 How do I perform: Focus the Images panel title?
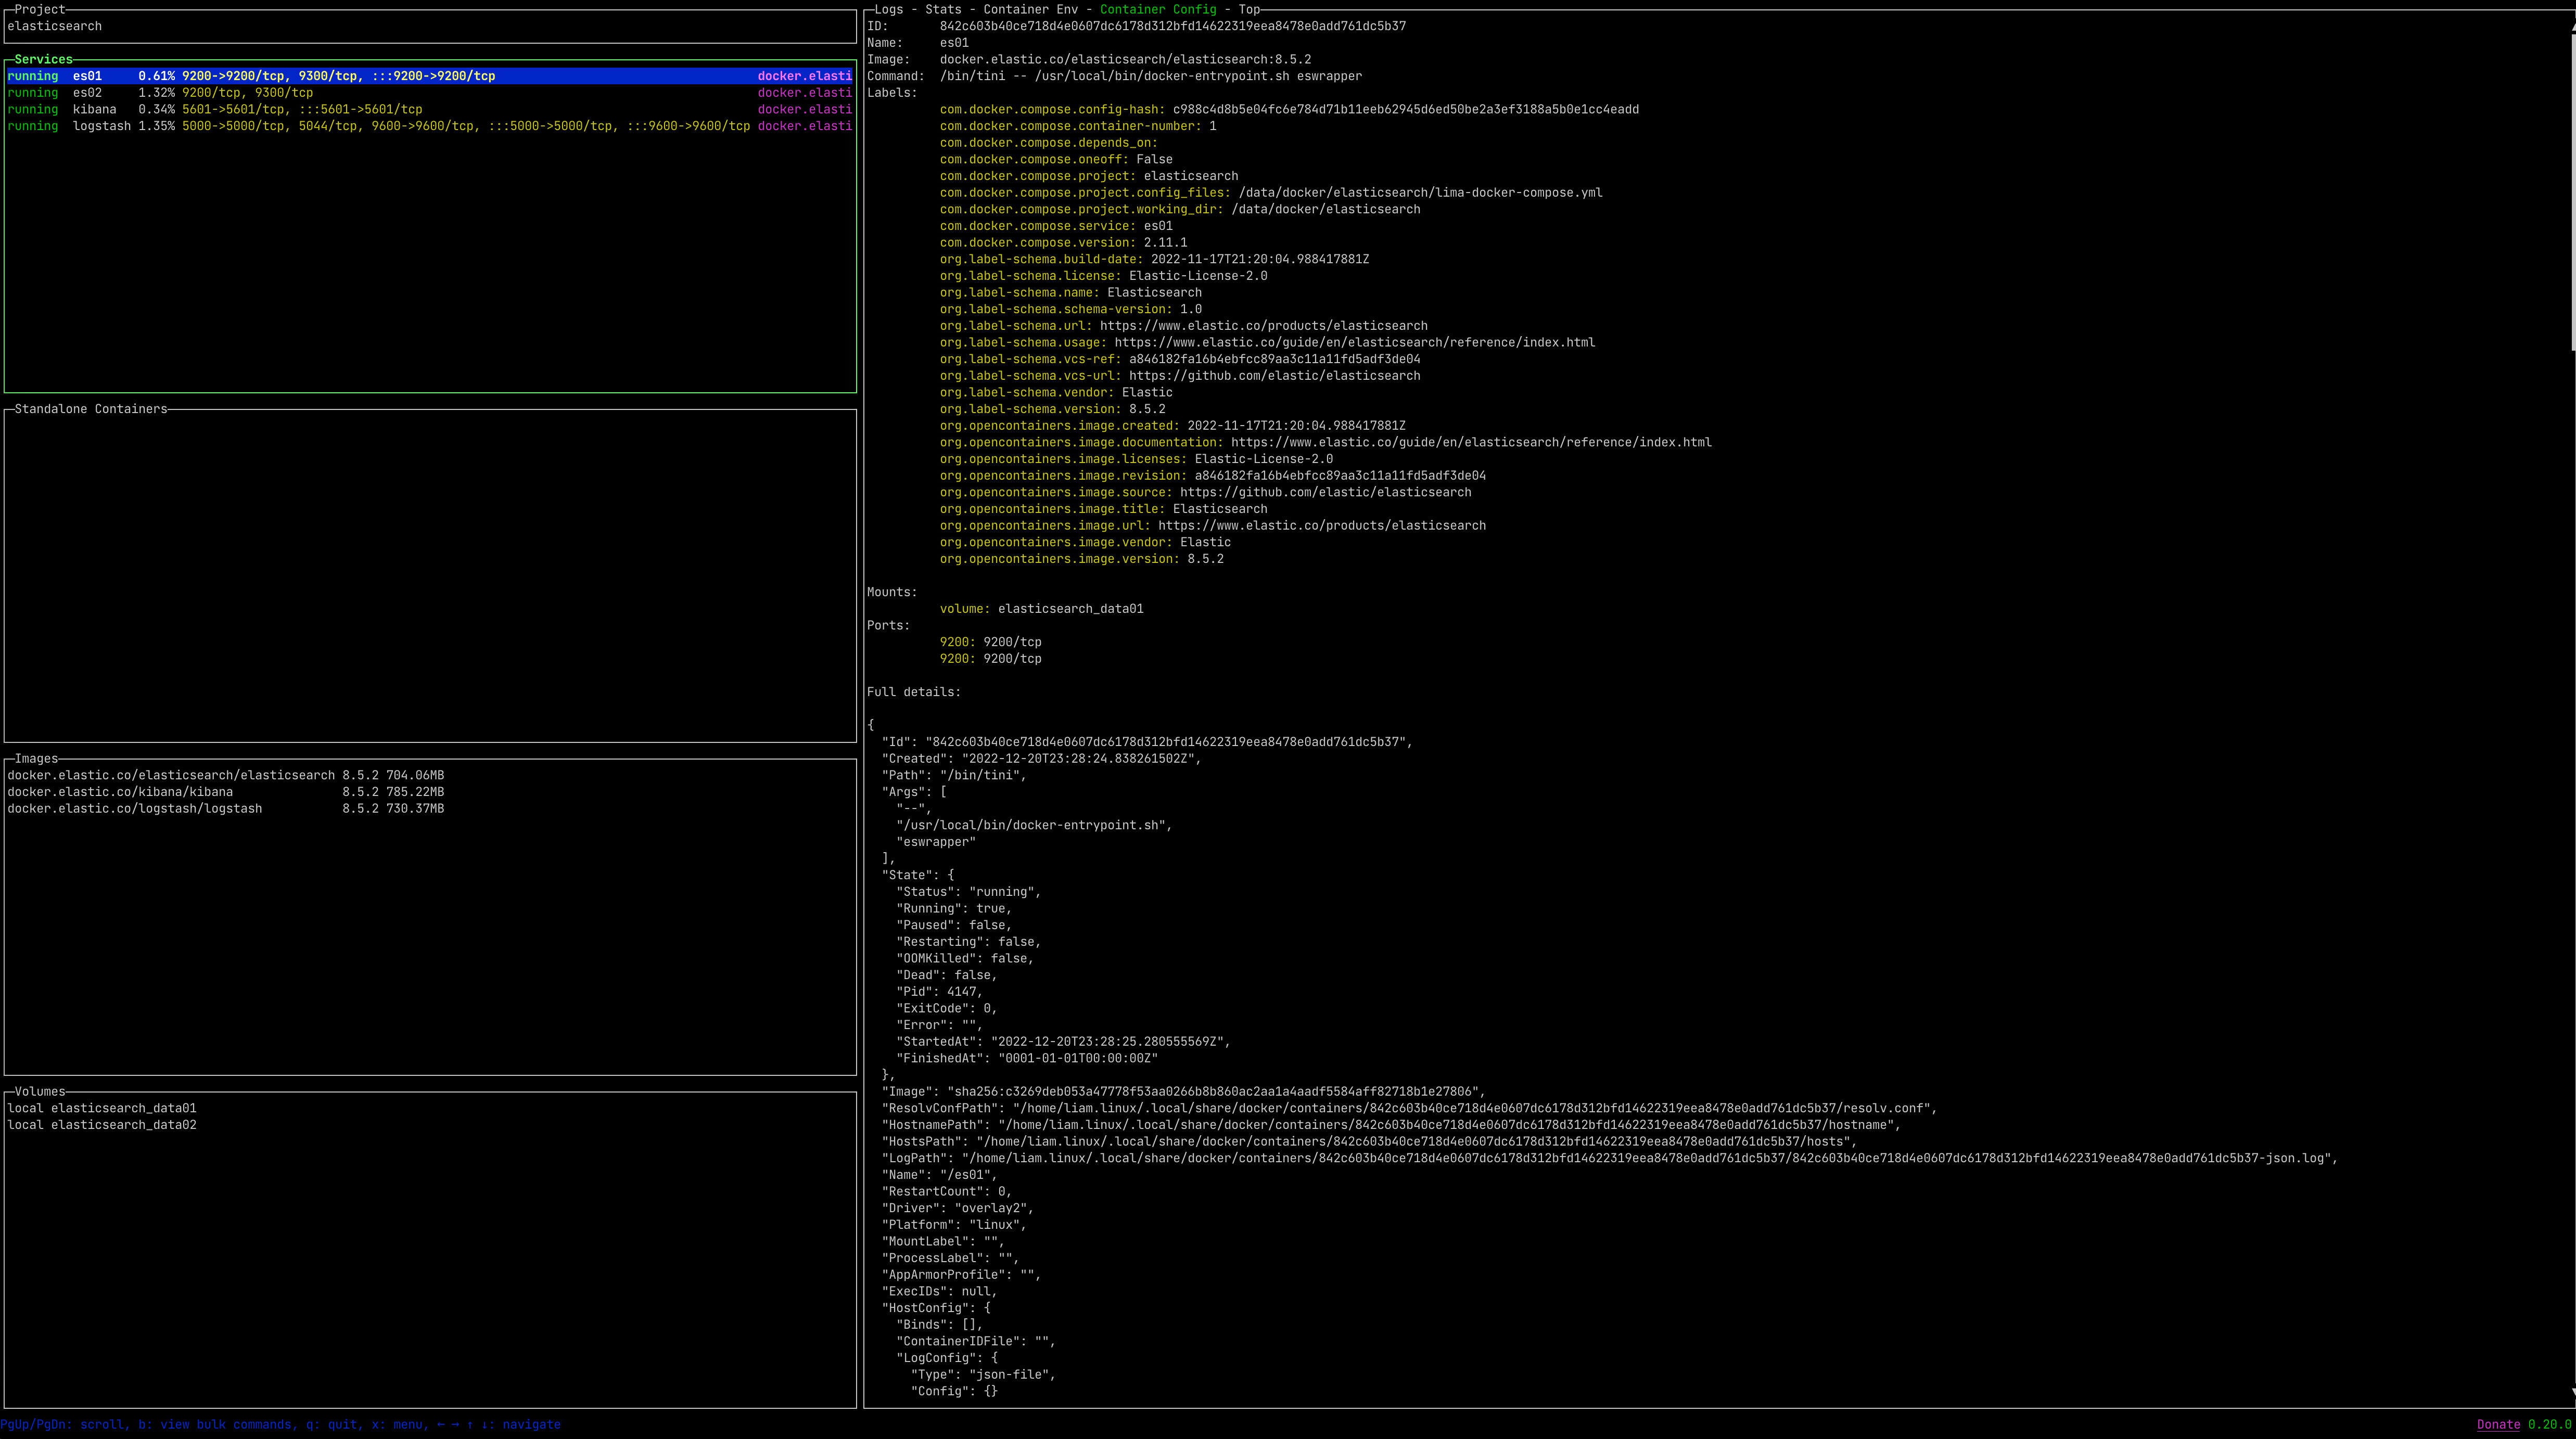[x=36, y=759]
